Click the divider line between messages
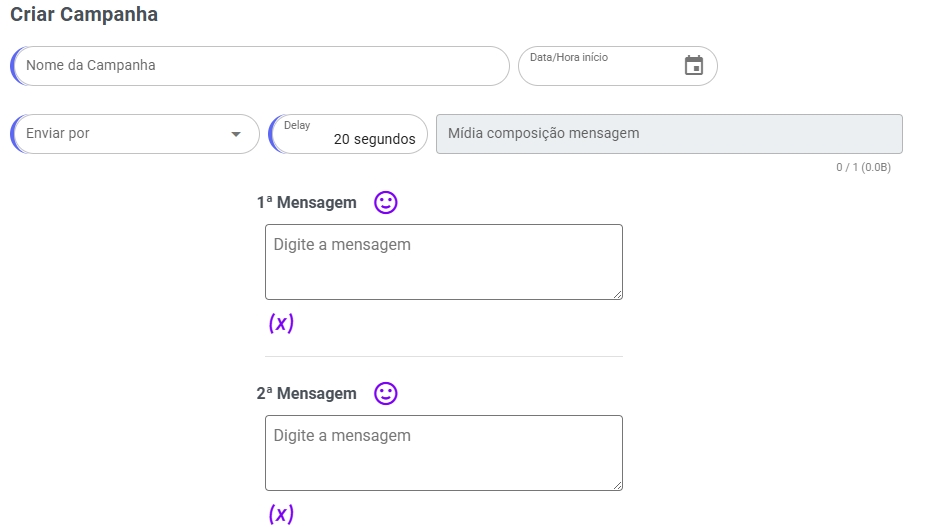 pyautogui.click(x=443, y=356)
